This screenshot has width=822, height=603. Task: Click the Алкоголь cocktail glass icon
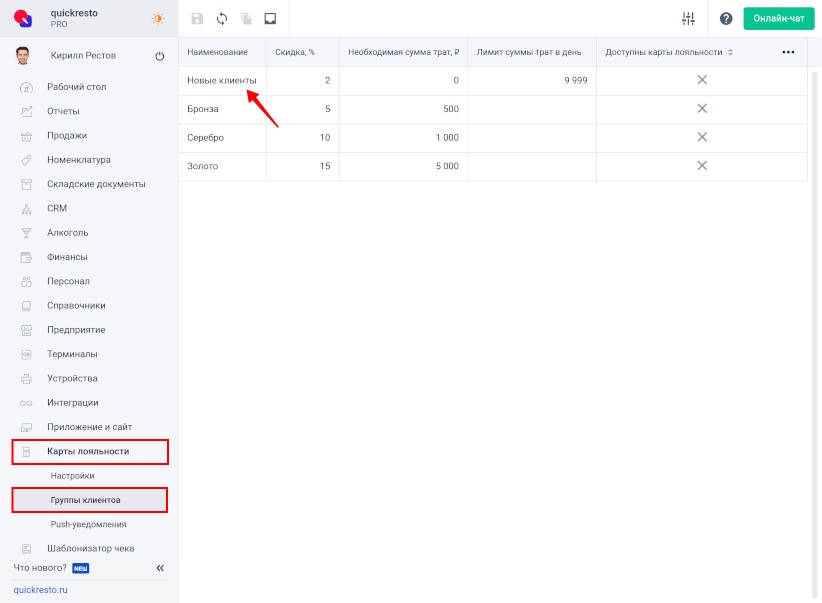[x=26, y=233]
